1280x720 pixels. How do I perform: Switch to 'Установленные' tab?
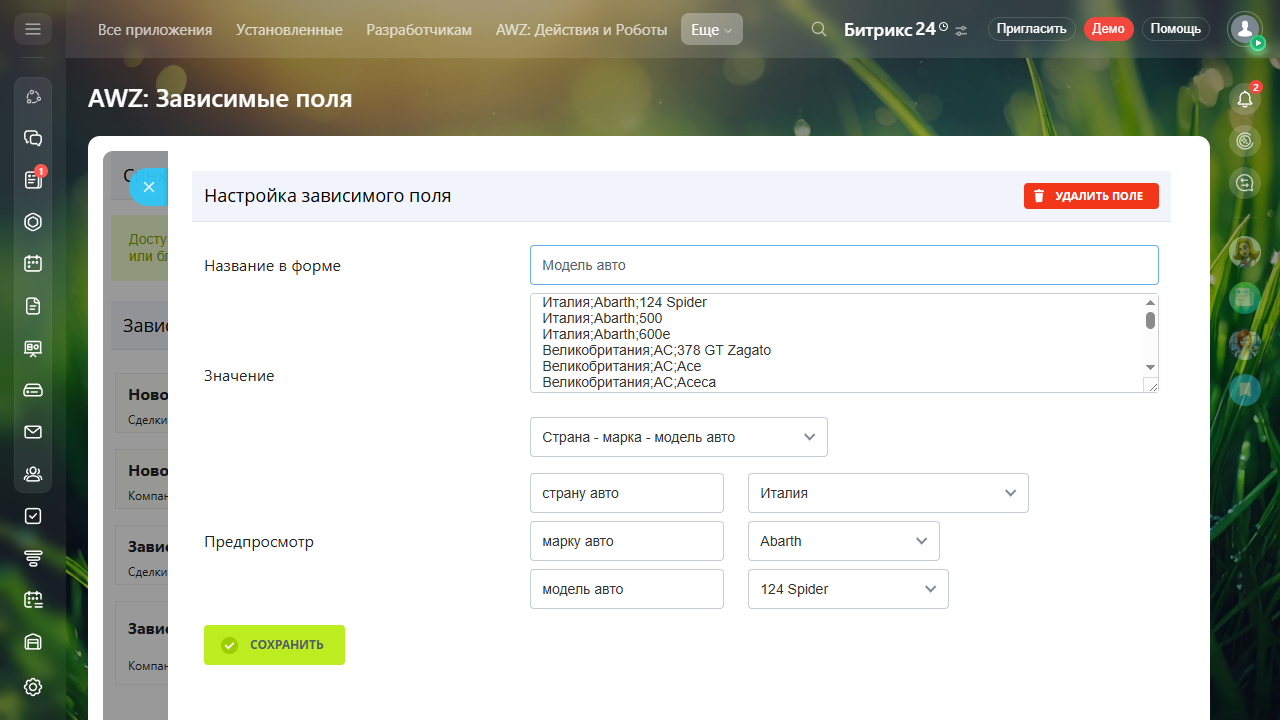click(289, 30)
